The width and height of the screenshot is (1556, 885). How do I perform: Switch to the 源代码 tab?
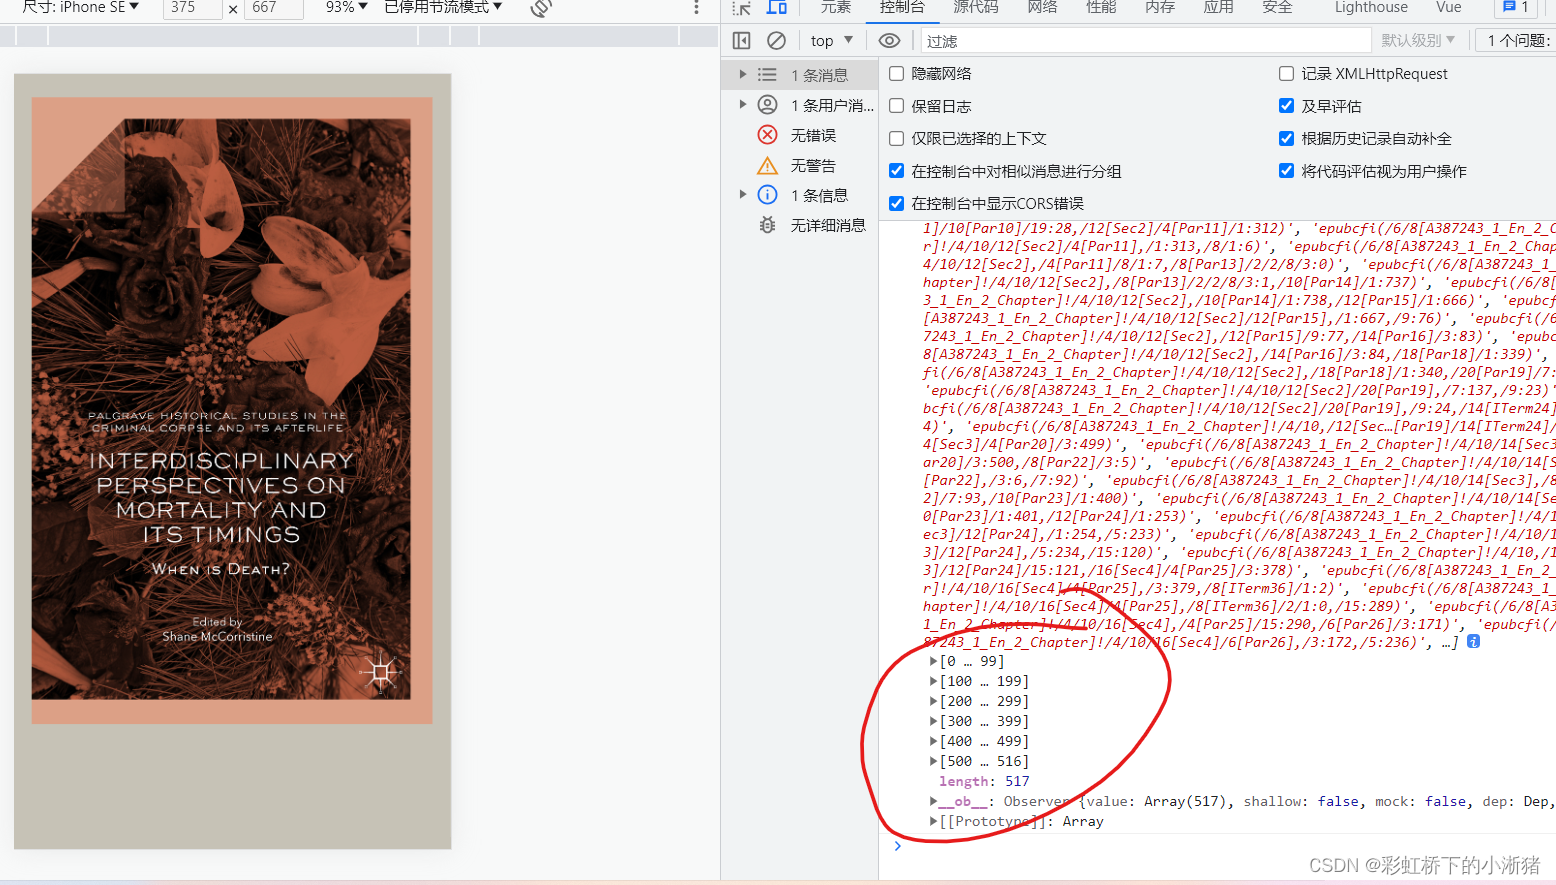pyautogui.click(x=976, y=7)
